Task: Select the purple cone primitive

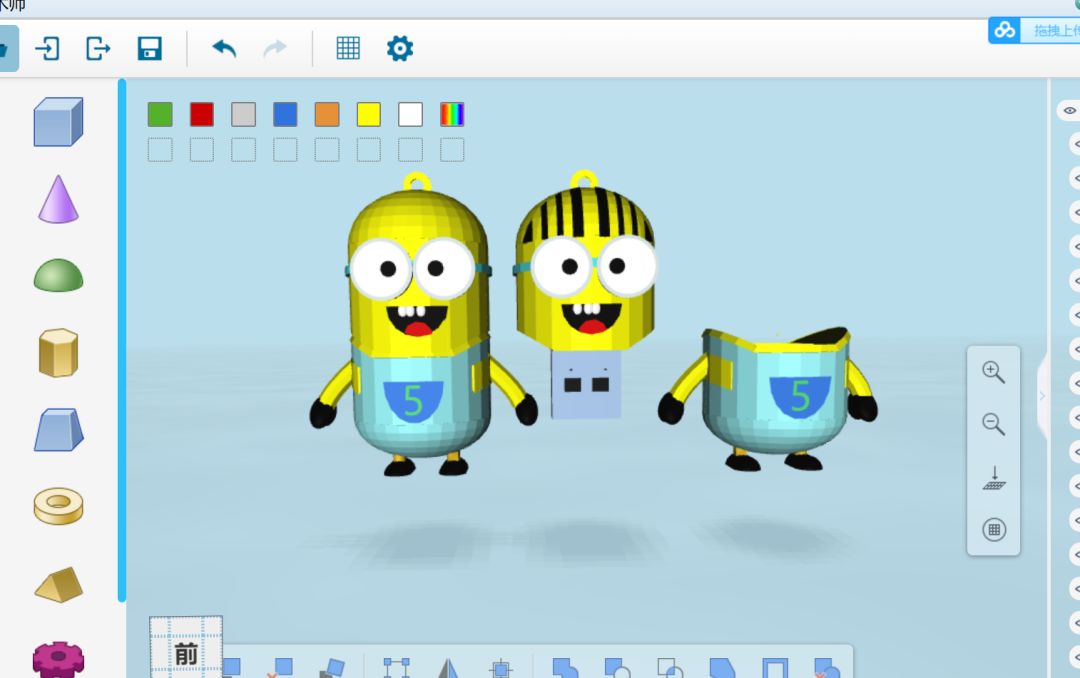Action: tap(59, 199)
